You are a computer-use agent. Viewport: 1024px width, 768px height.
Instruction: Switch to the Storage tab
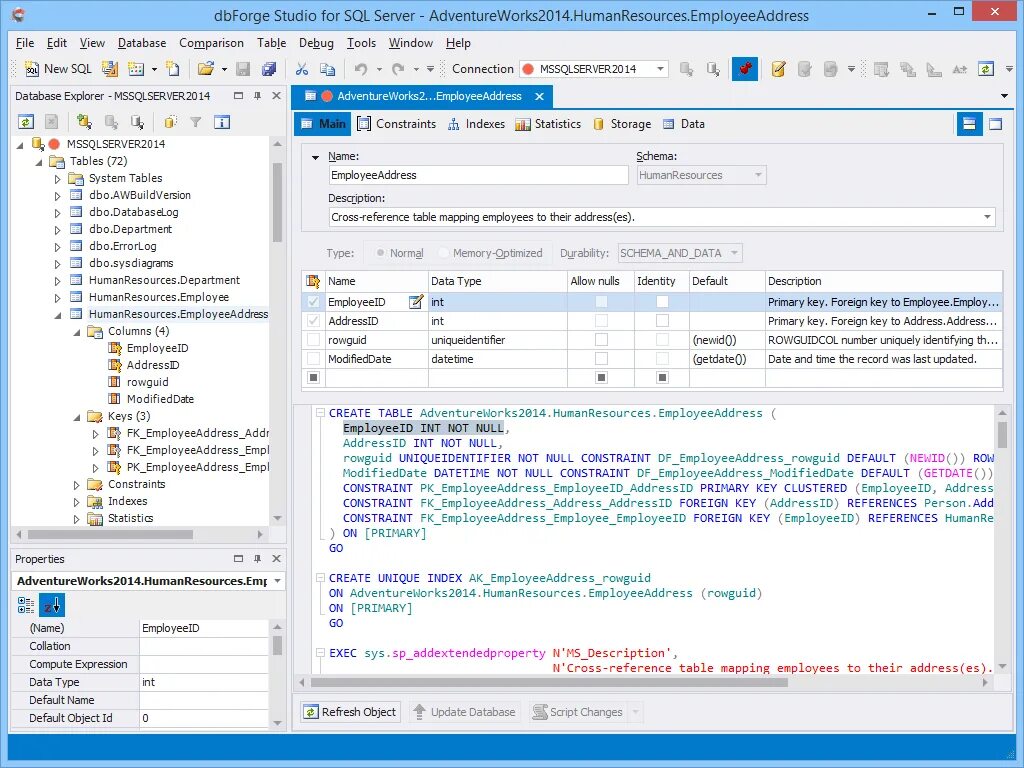coord(622,124)
